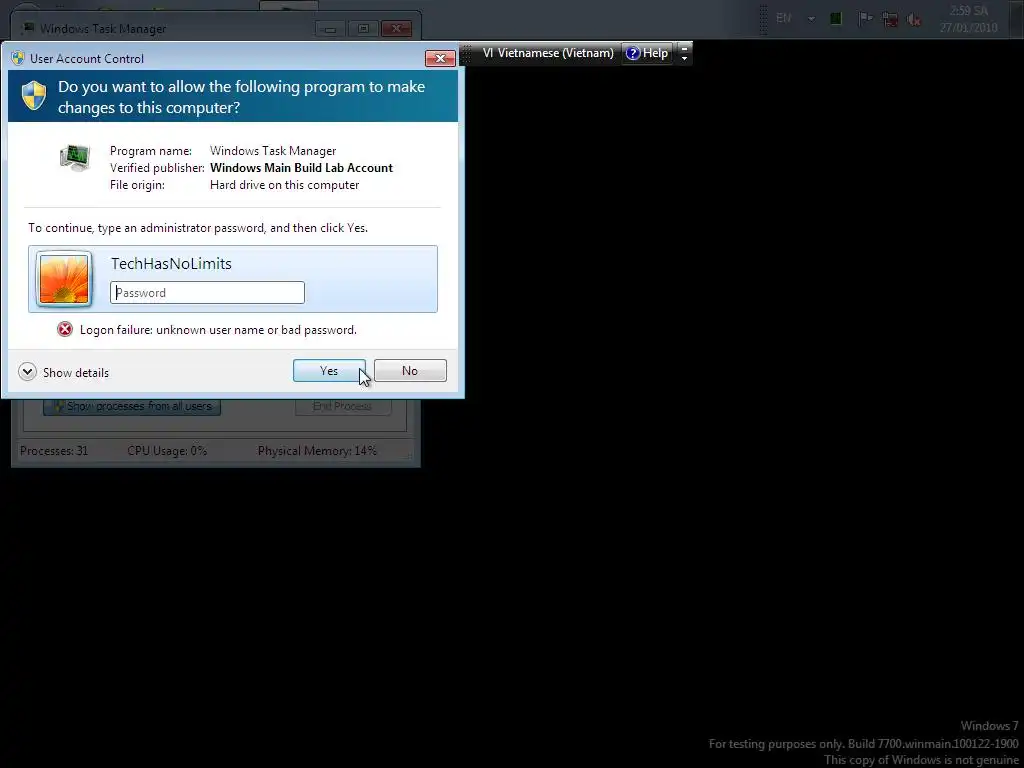Click the system tray clock

[968, 19]
